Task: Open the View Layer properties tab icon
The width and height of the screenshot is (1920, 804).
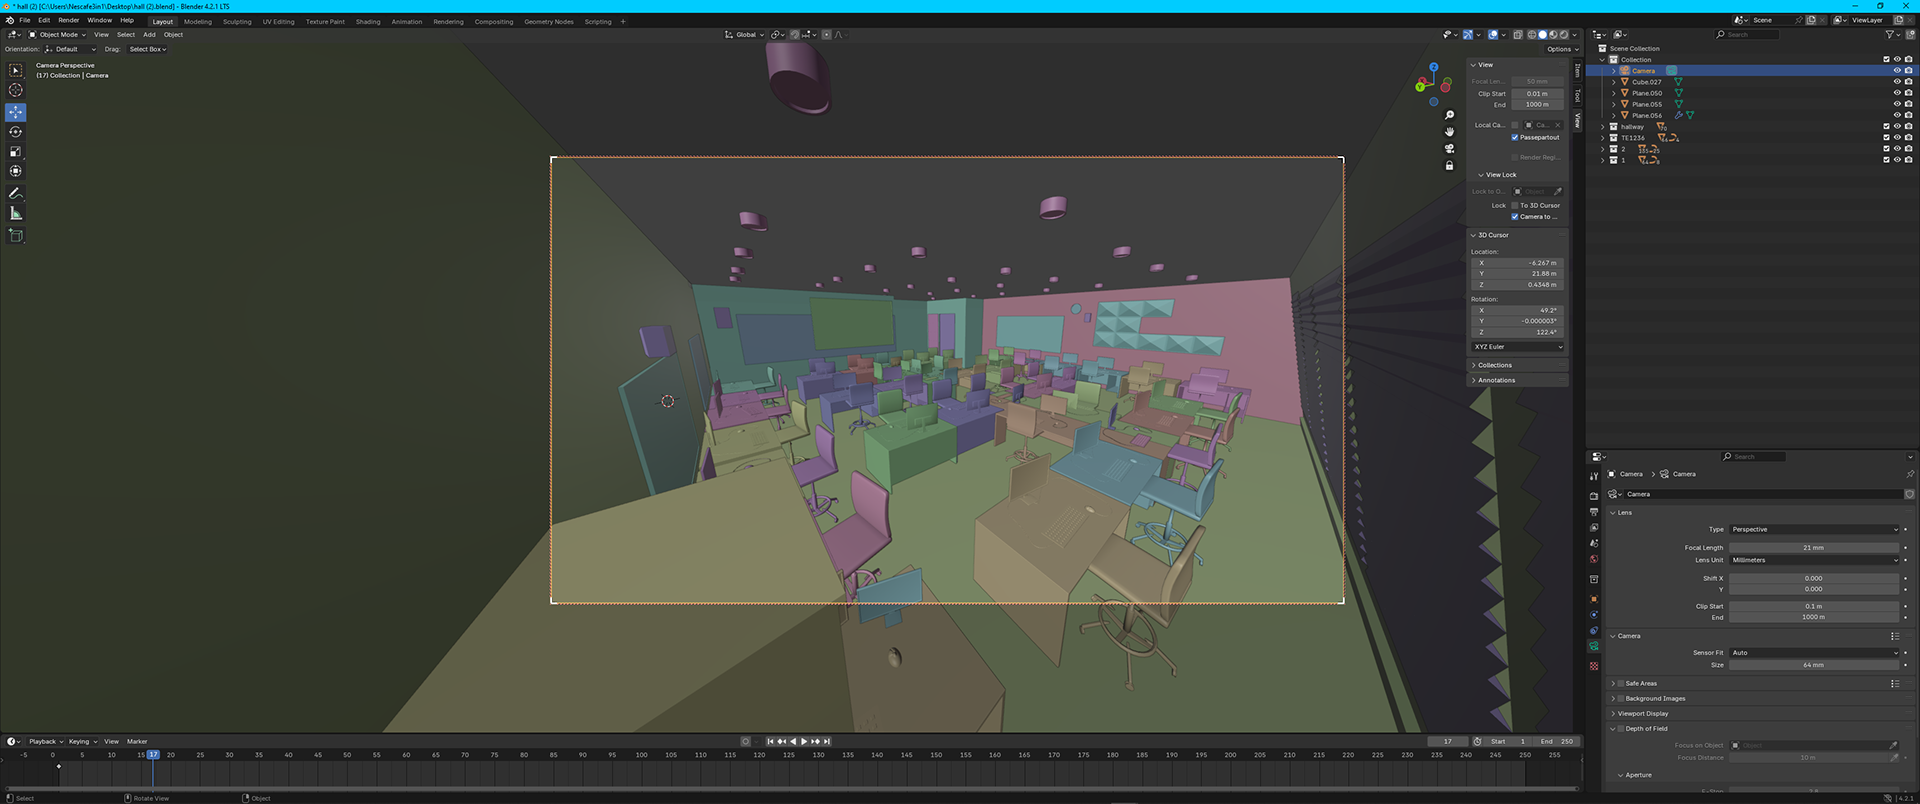Action: 1594,528
